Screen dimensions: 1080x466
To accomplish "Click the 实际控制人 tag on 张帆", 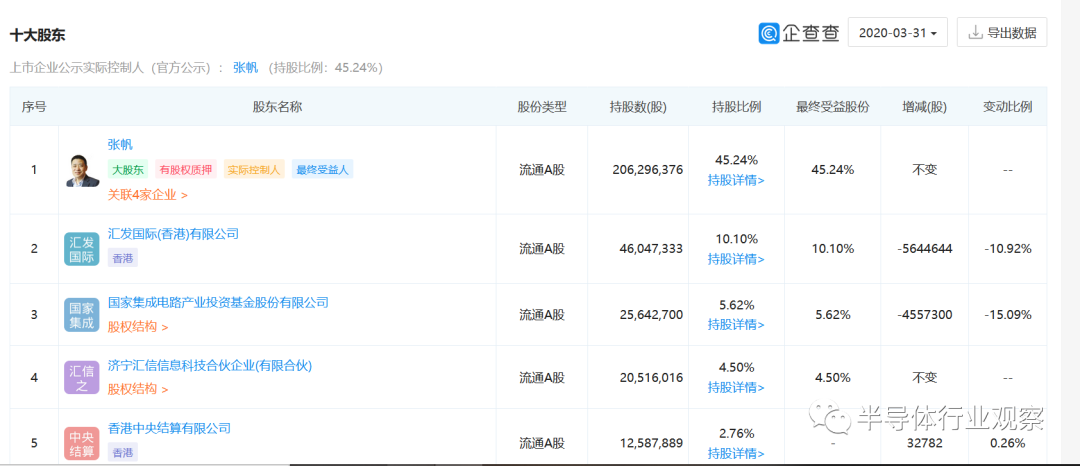I will pyautogui.click(x=254, y=169).
